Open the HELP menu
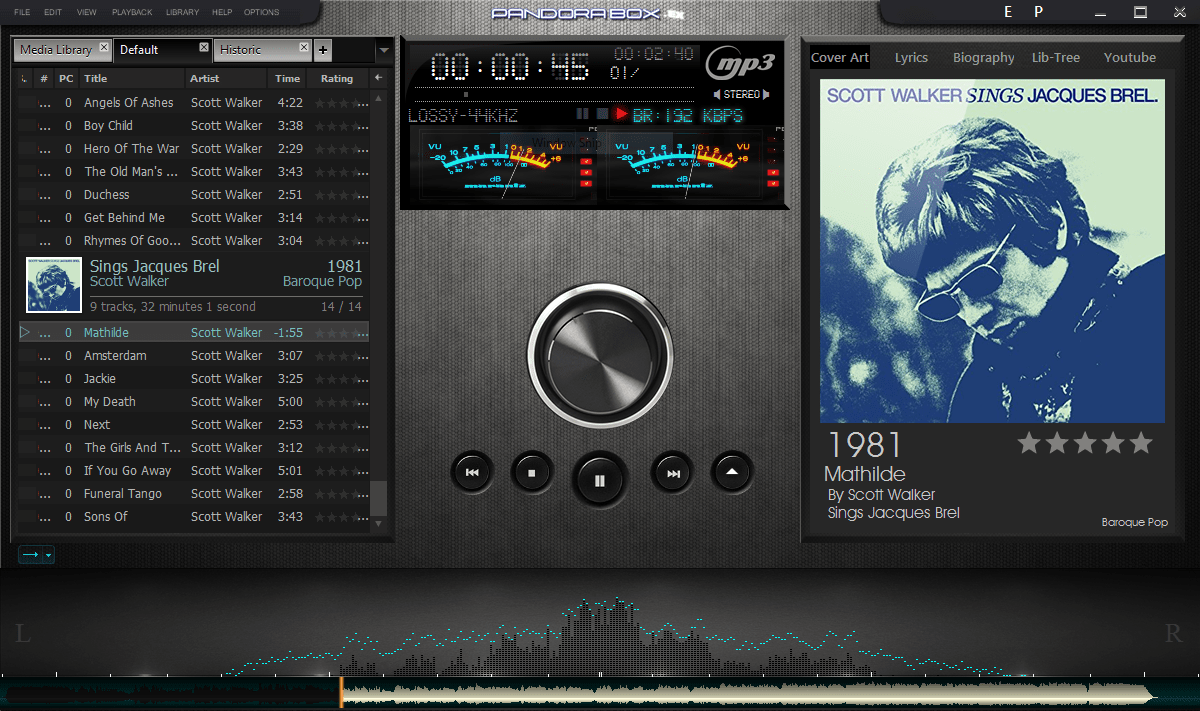Image resolution: width=1200 pixels, height=711 pixels. 222,12
